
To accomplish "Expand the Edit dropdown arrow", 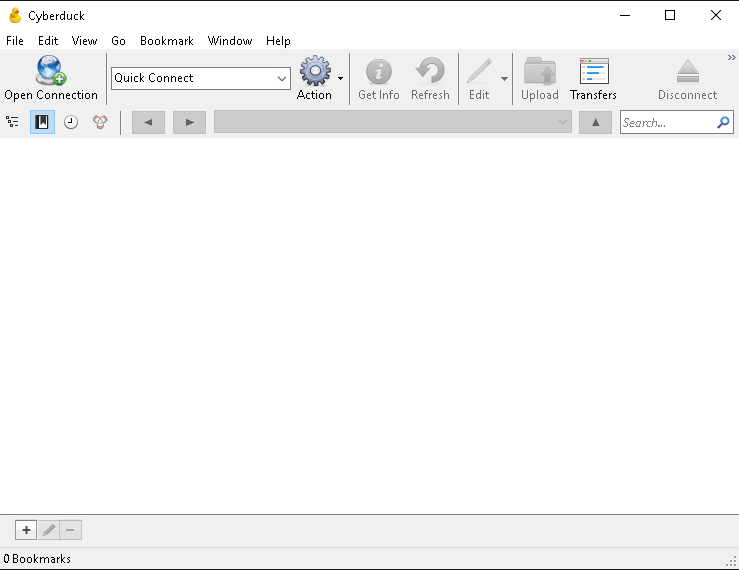I will click(504, 79).
